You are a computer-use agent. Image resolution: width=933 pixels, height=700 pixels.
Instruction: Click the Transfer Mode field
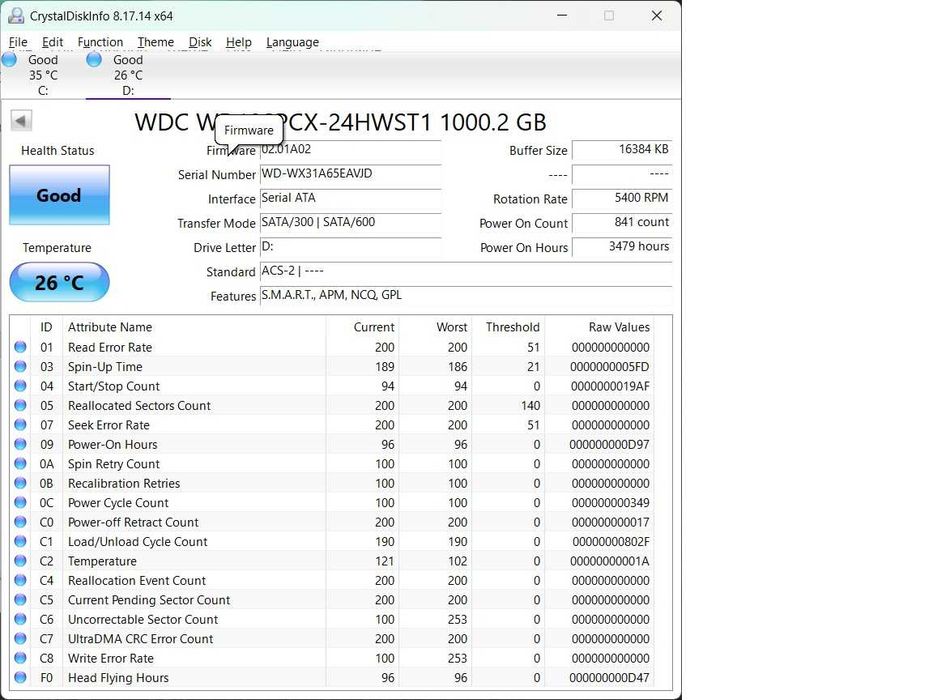[350, 223]
